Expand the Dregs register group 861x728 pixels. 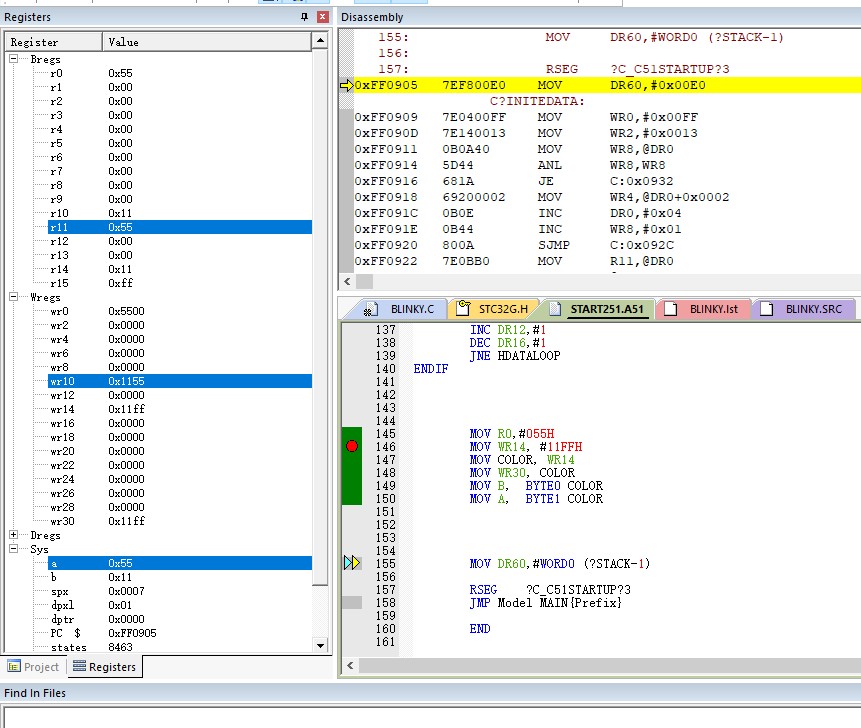[x=13, y=535]
